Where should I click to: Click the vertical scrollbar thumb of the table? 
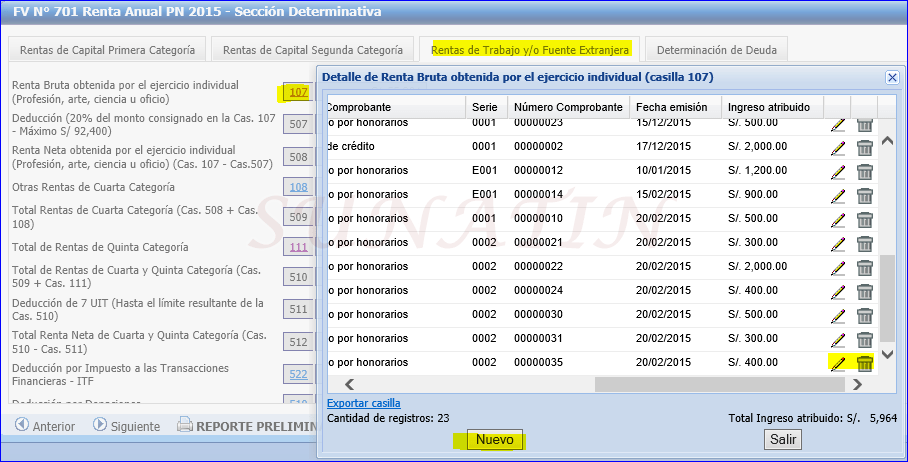(887, 298)
